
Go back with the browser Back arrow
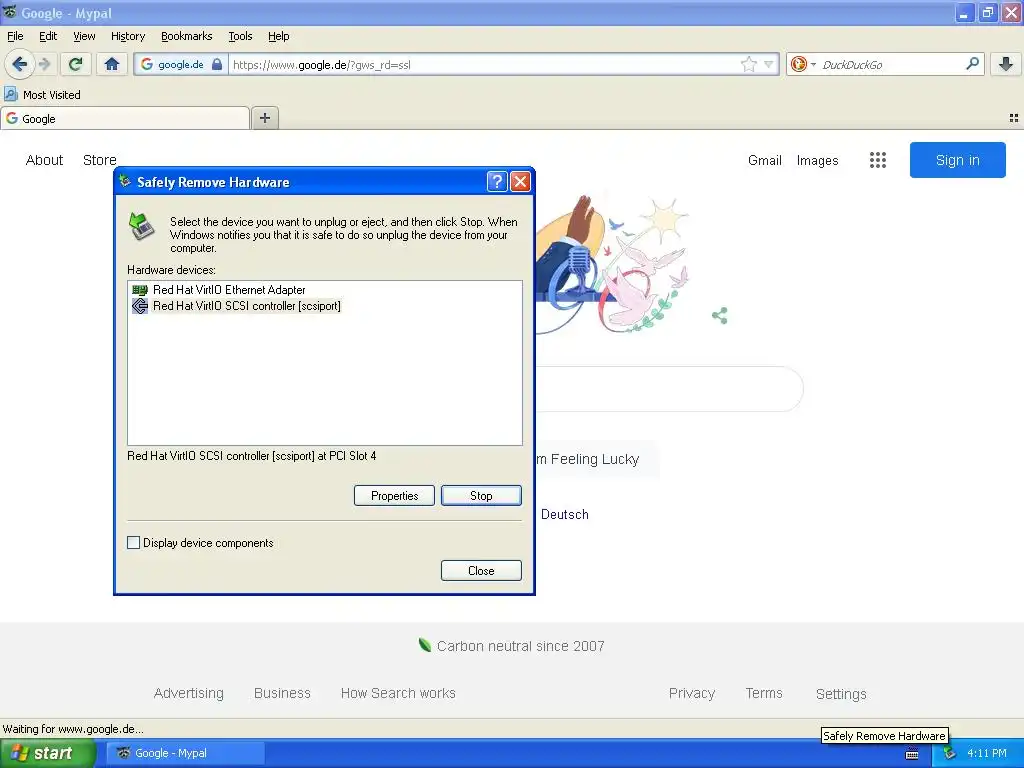coord(19,64)
